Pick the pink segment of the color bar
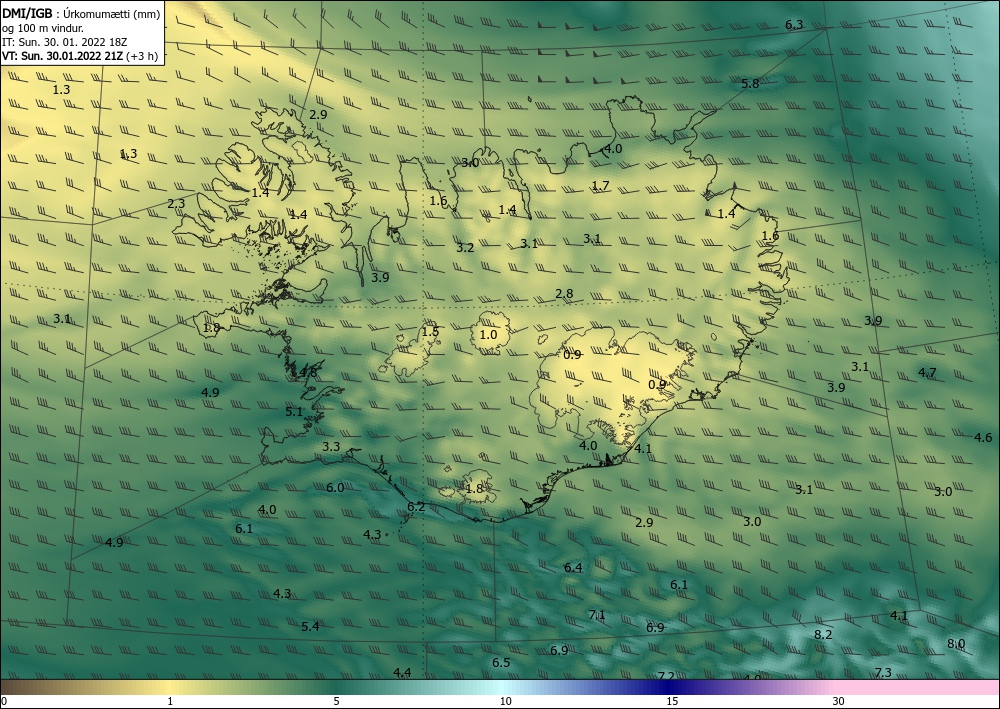Viewport: 1000px width, 709px height. click(918, 688)
